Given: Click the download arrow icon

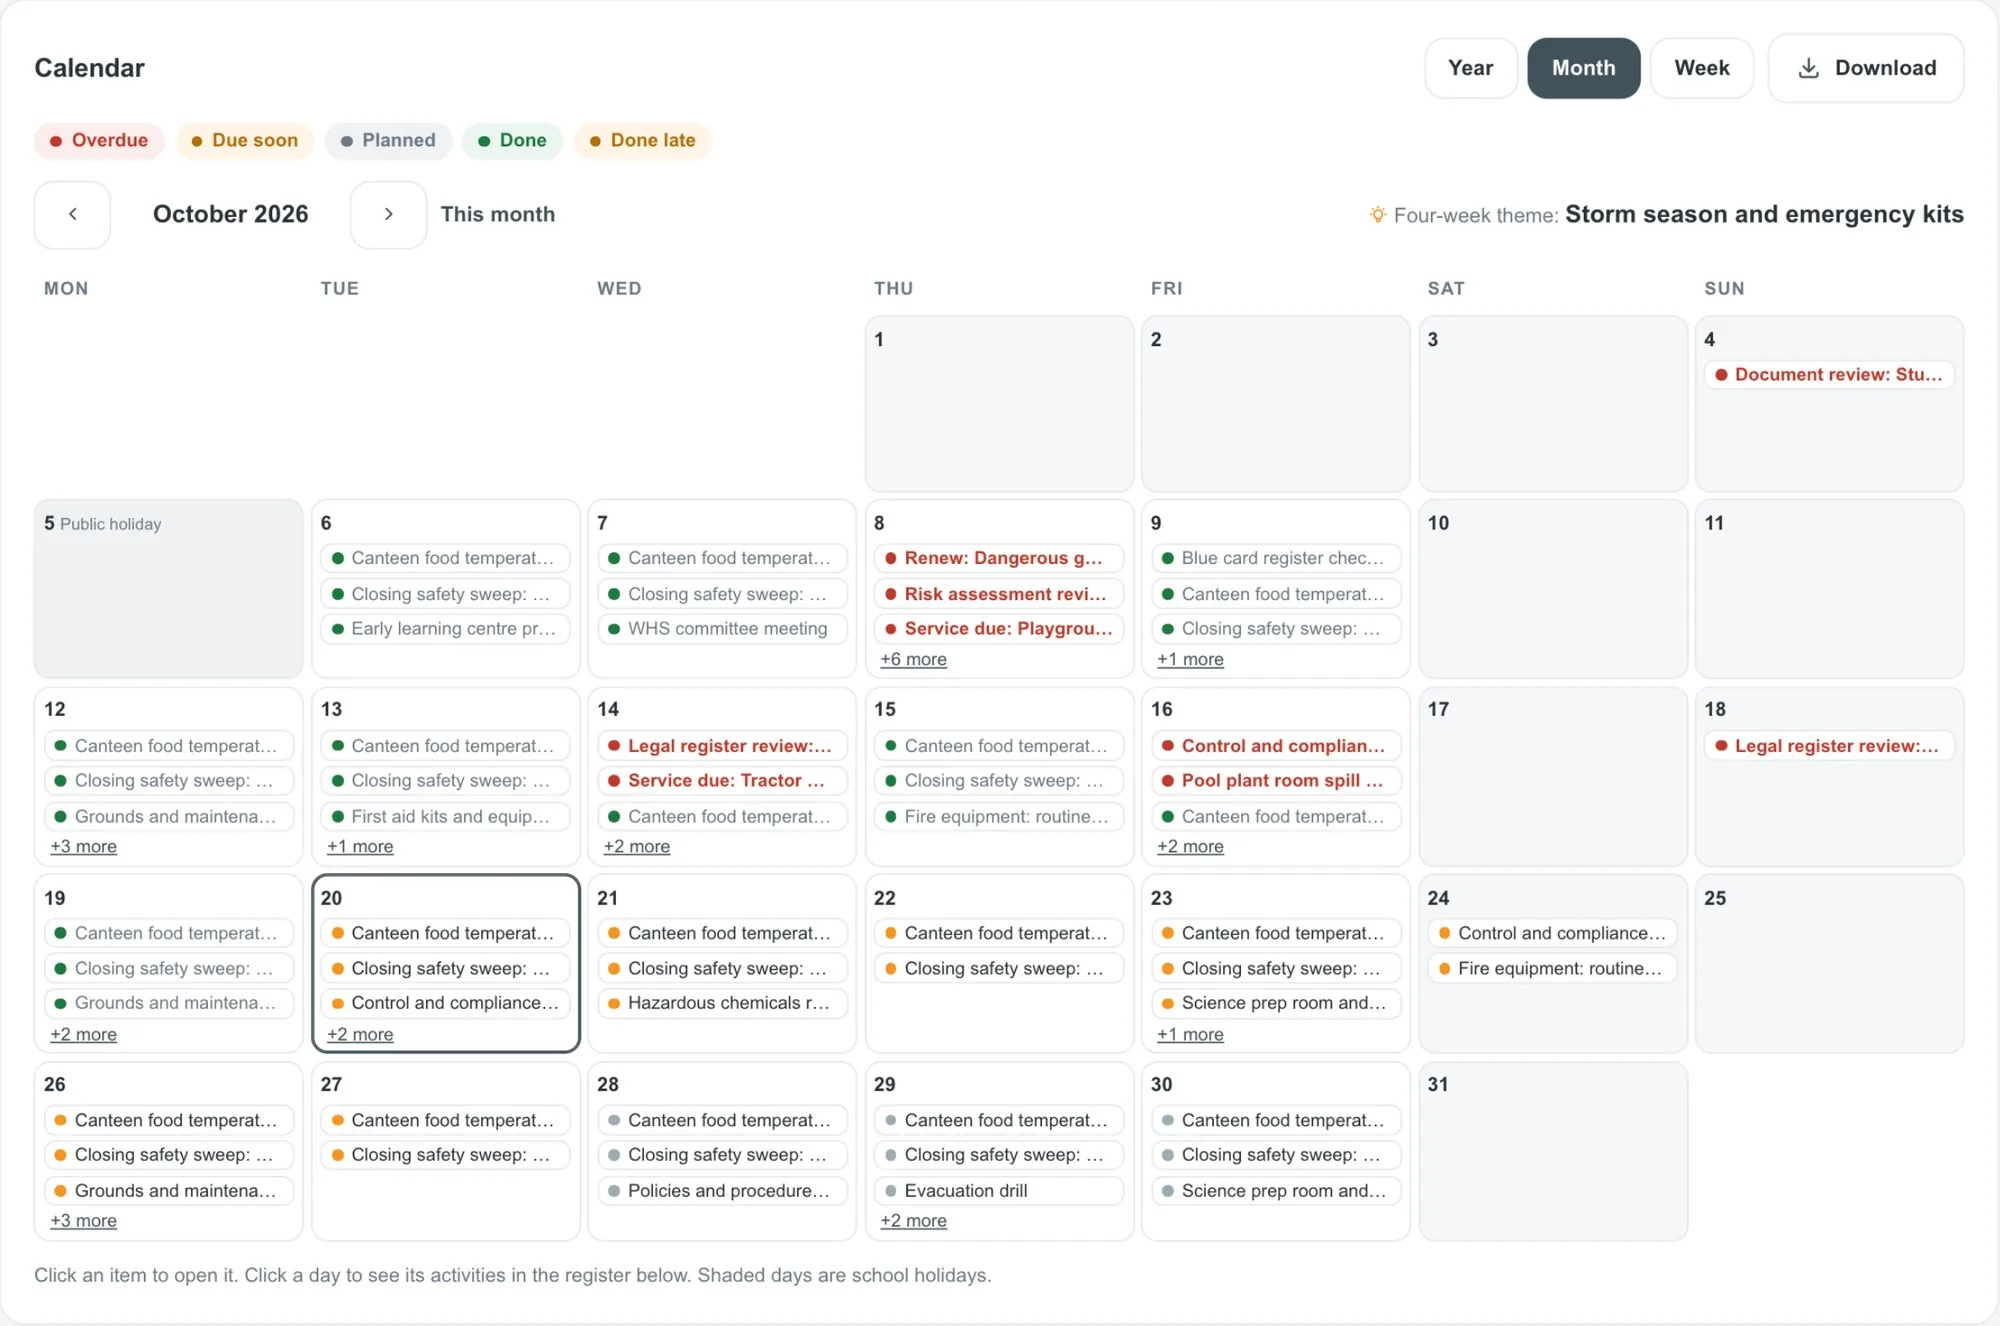Looking at the screenshot, I should tap(1808, 68).
